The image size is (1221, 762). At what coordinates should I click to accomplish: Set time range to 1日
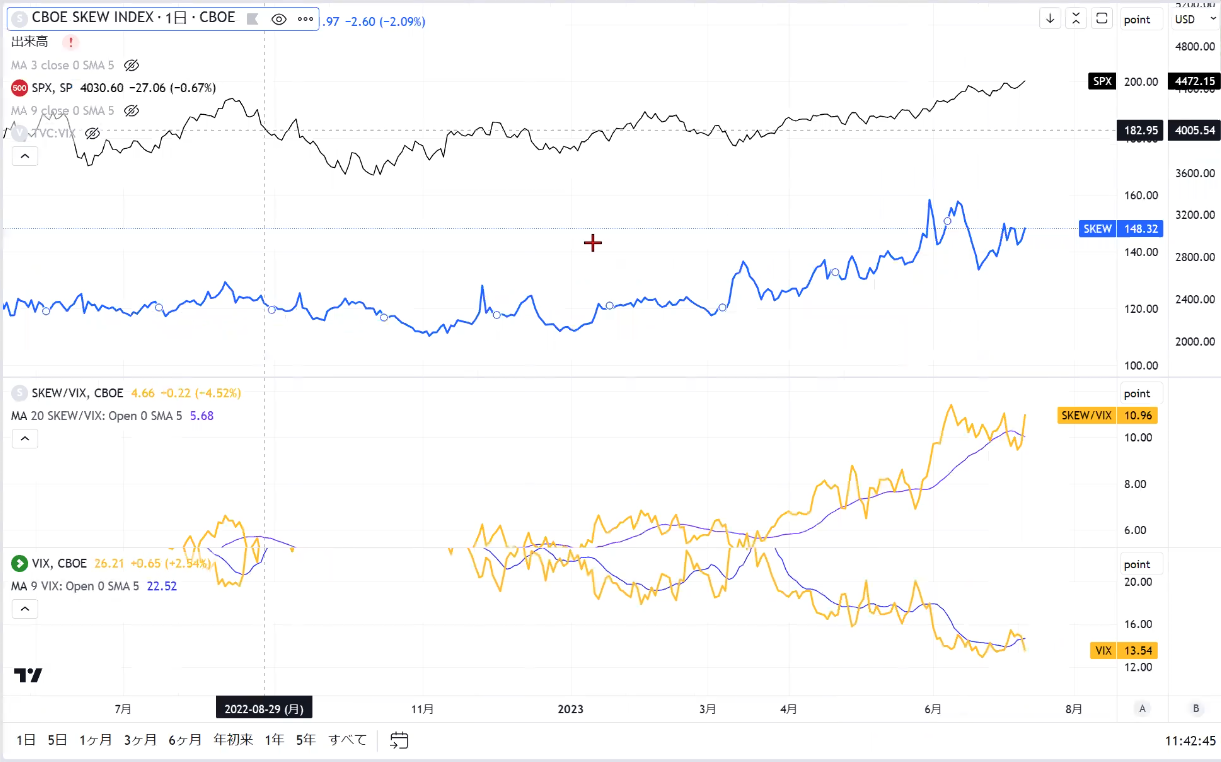pyautogui.click(x=26, y=740)
